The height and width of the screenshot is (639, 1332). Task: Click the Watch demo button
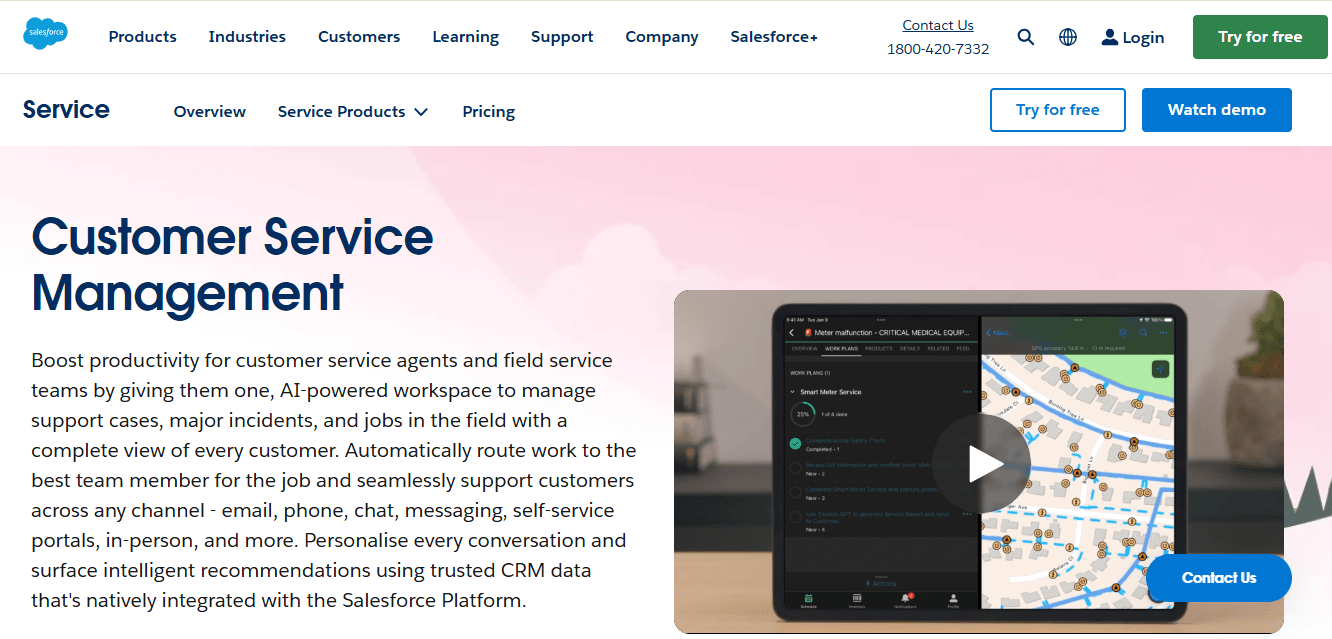pos(1217,110)
